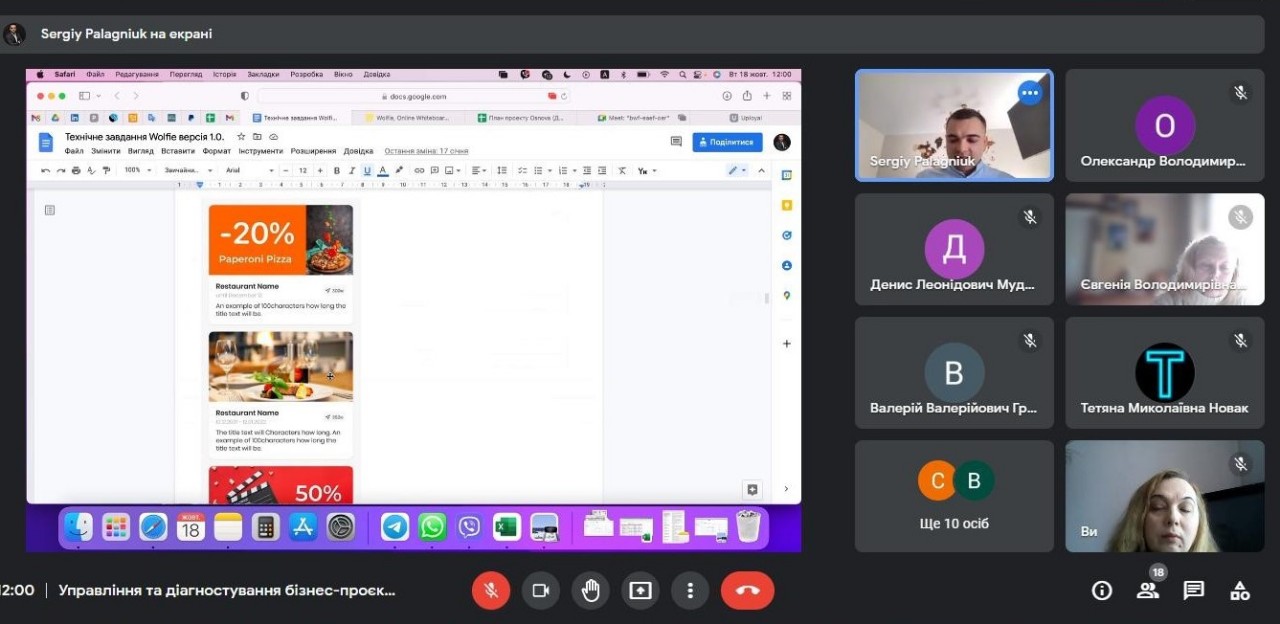Click the blue 'Поділитися' share button
Image resolution: width=1280 pixels, height=624 pixels.
pos(727,142)
